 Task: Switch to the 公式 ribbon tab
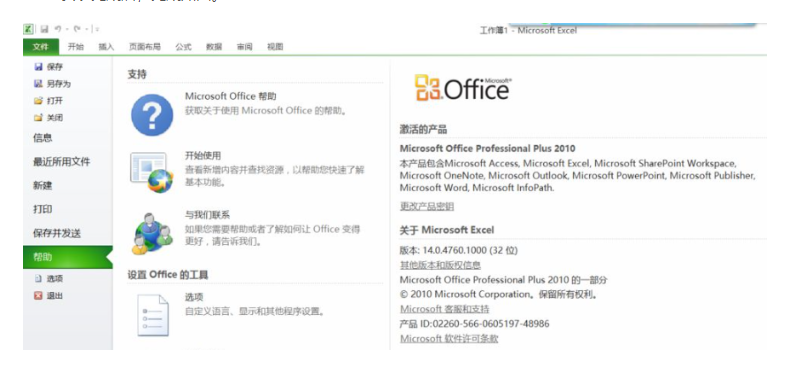coord(183,47)
